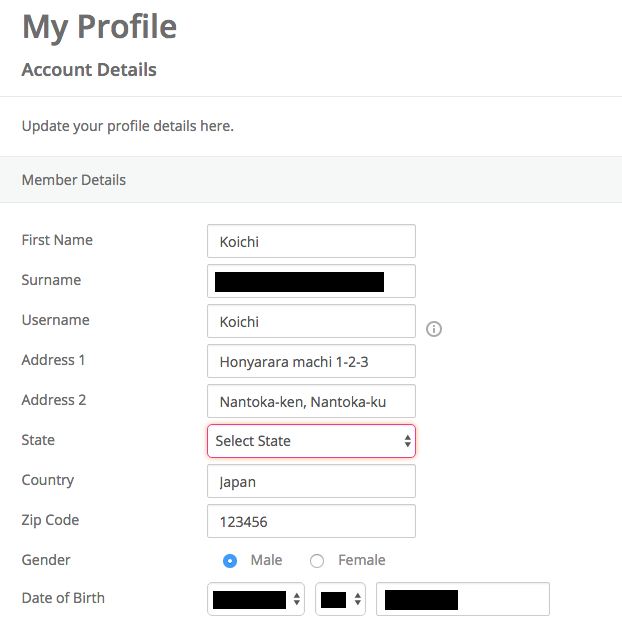Click into the Username text field

click(x=311, y=321)
